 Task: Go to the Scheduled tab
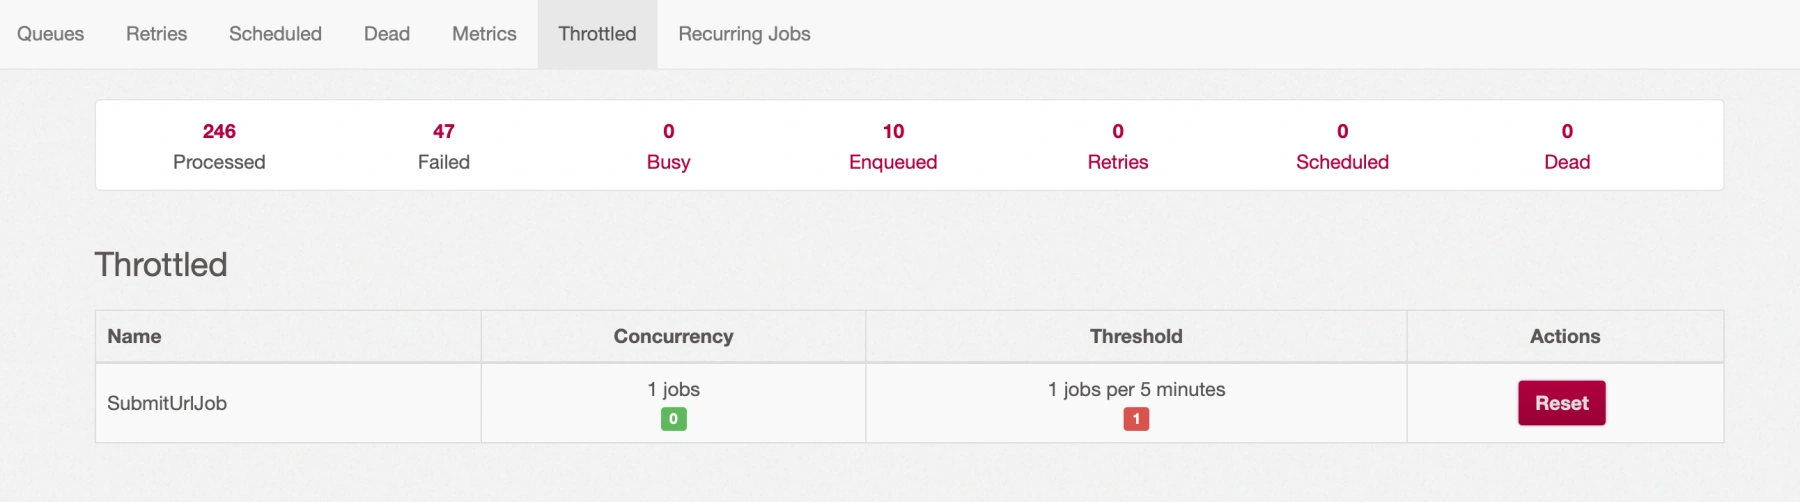[275, 34]
